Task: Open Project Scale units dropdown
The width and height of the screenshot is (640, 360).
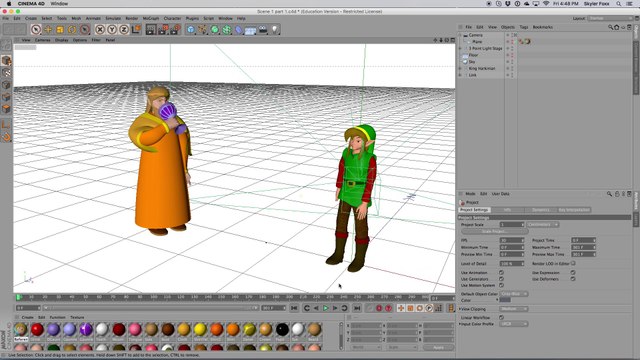Action: pyautogui.click(x=542, y=225)
